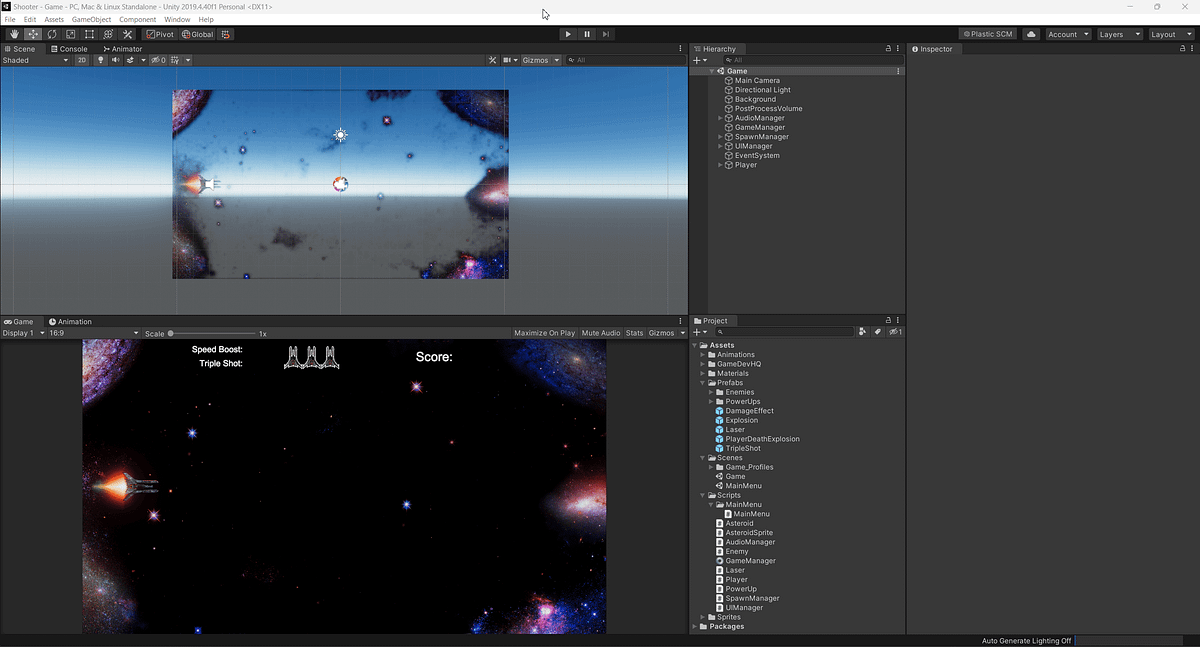Viewport: 1200px width, 647px height.
Task: Select the Hand tool
Action: [13, 33]
